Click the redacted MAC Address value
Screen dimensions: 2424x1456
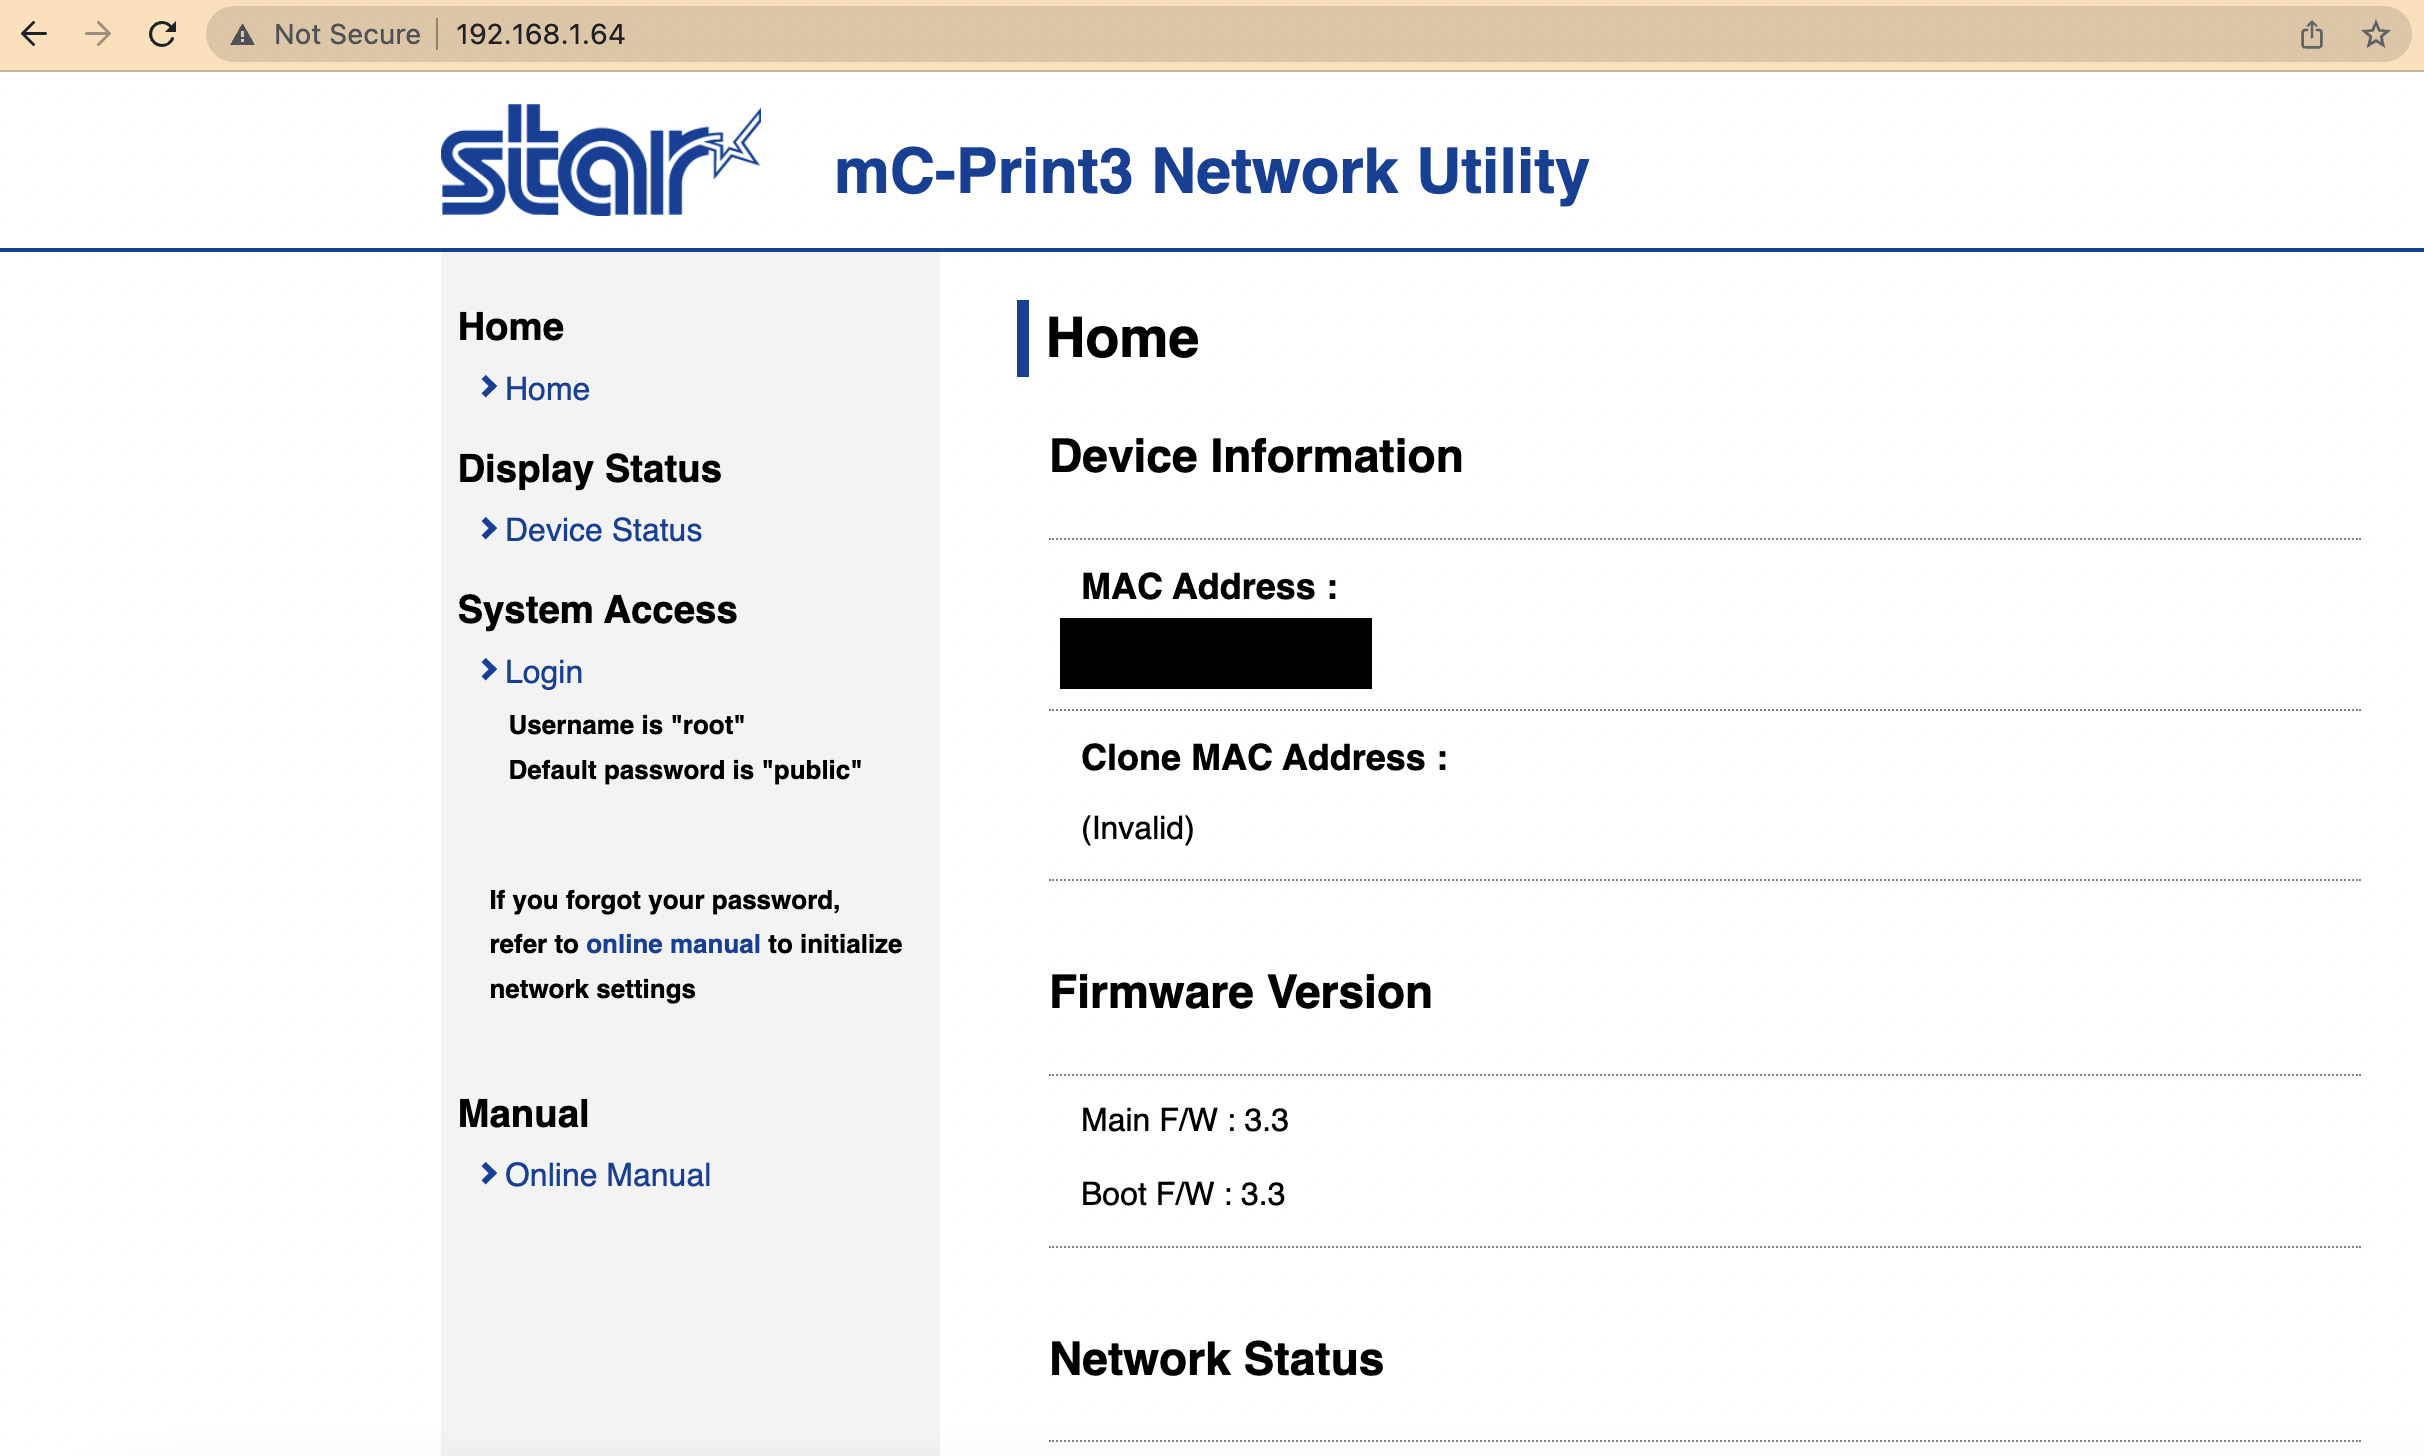(1215, 653)
